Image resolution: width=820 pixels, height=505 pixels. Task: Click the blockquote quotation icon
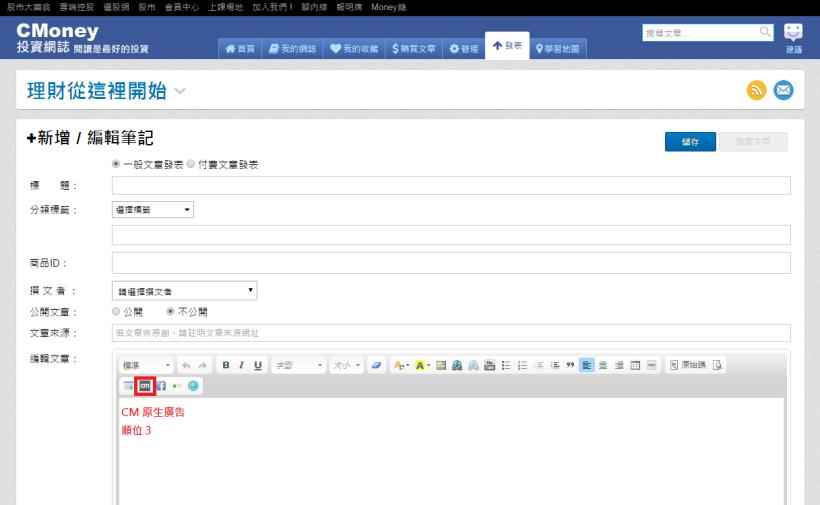570,365
